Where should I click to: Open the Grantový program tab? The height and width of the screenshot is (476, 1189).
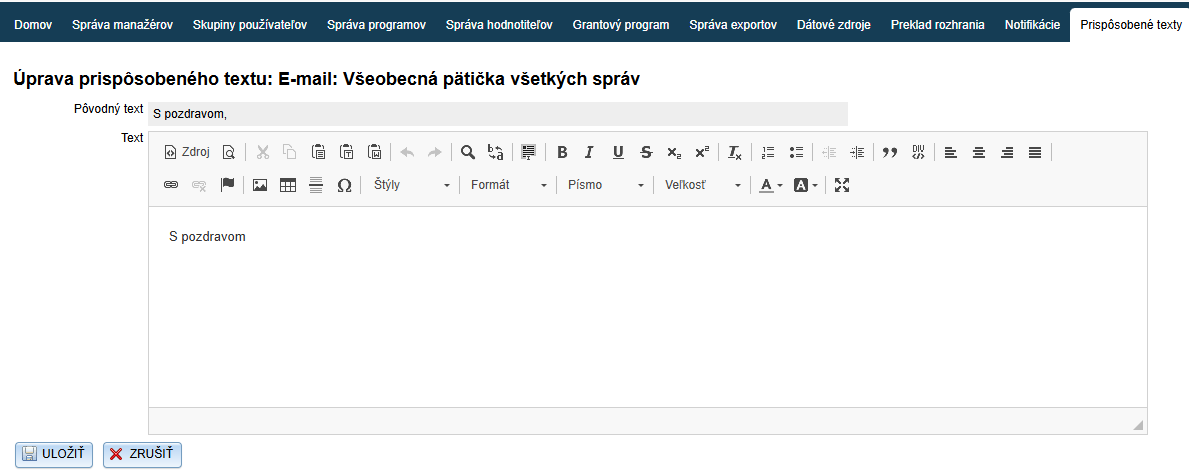(621, 25)
